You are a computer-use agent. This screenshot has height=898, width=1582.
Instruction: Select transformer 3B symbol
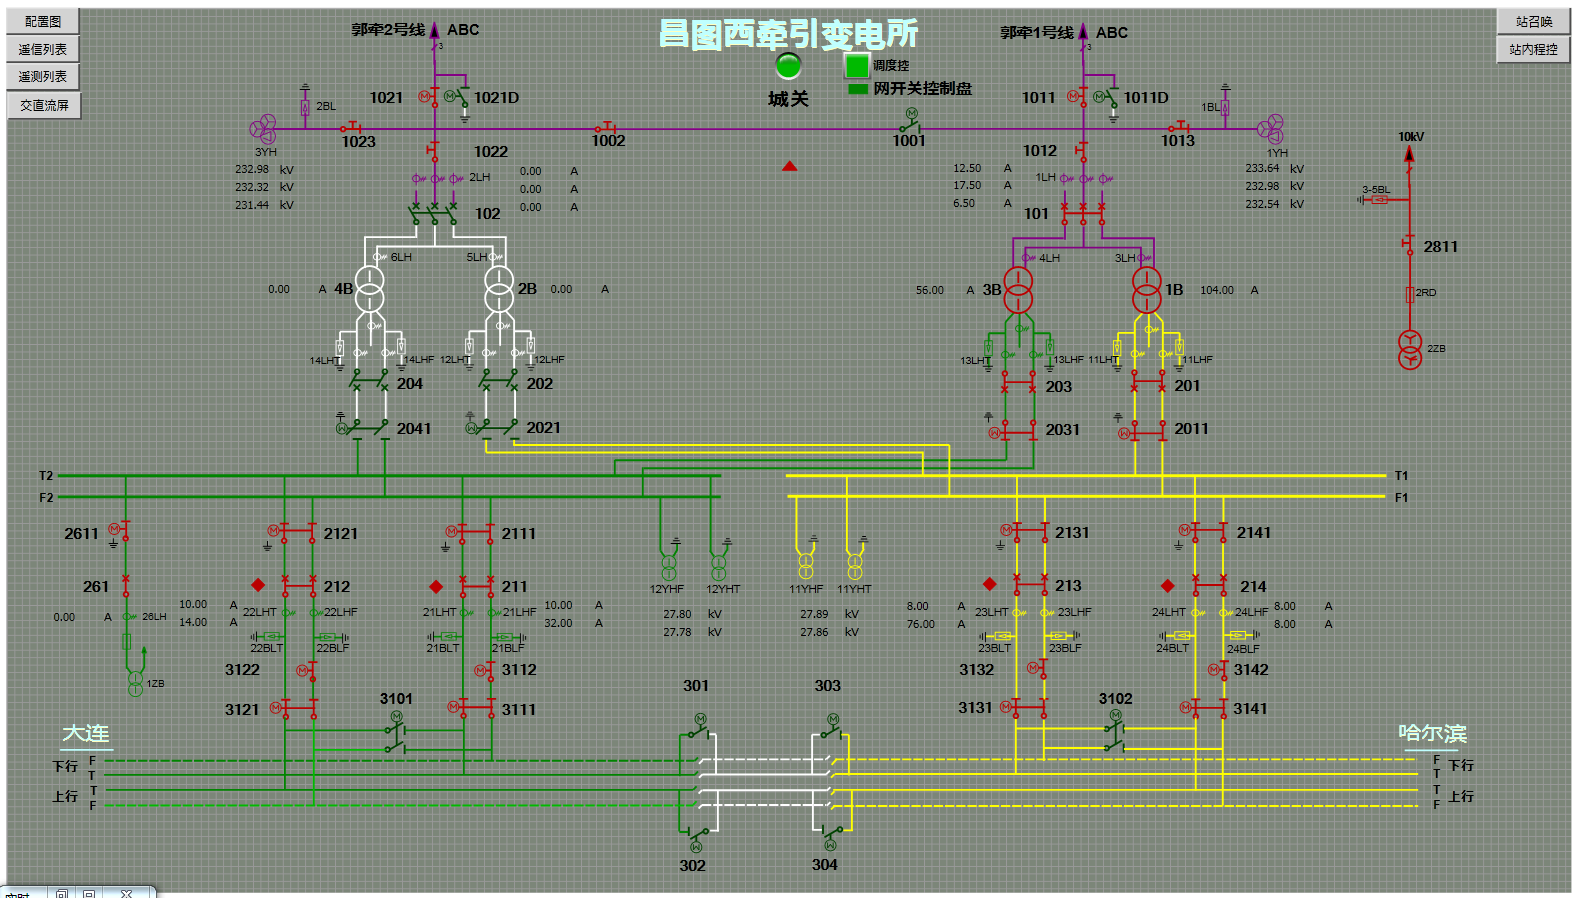pos(1018,289)
